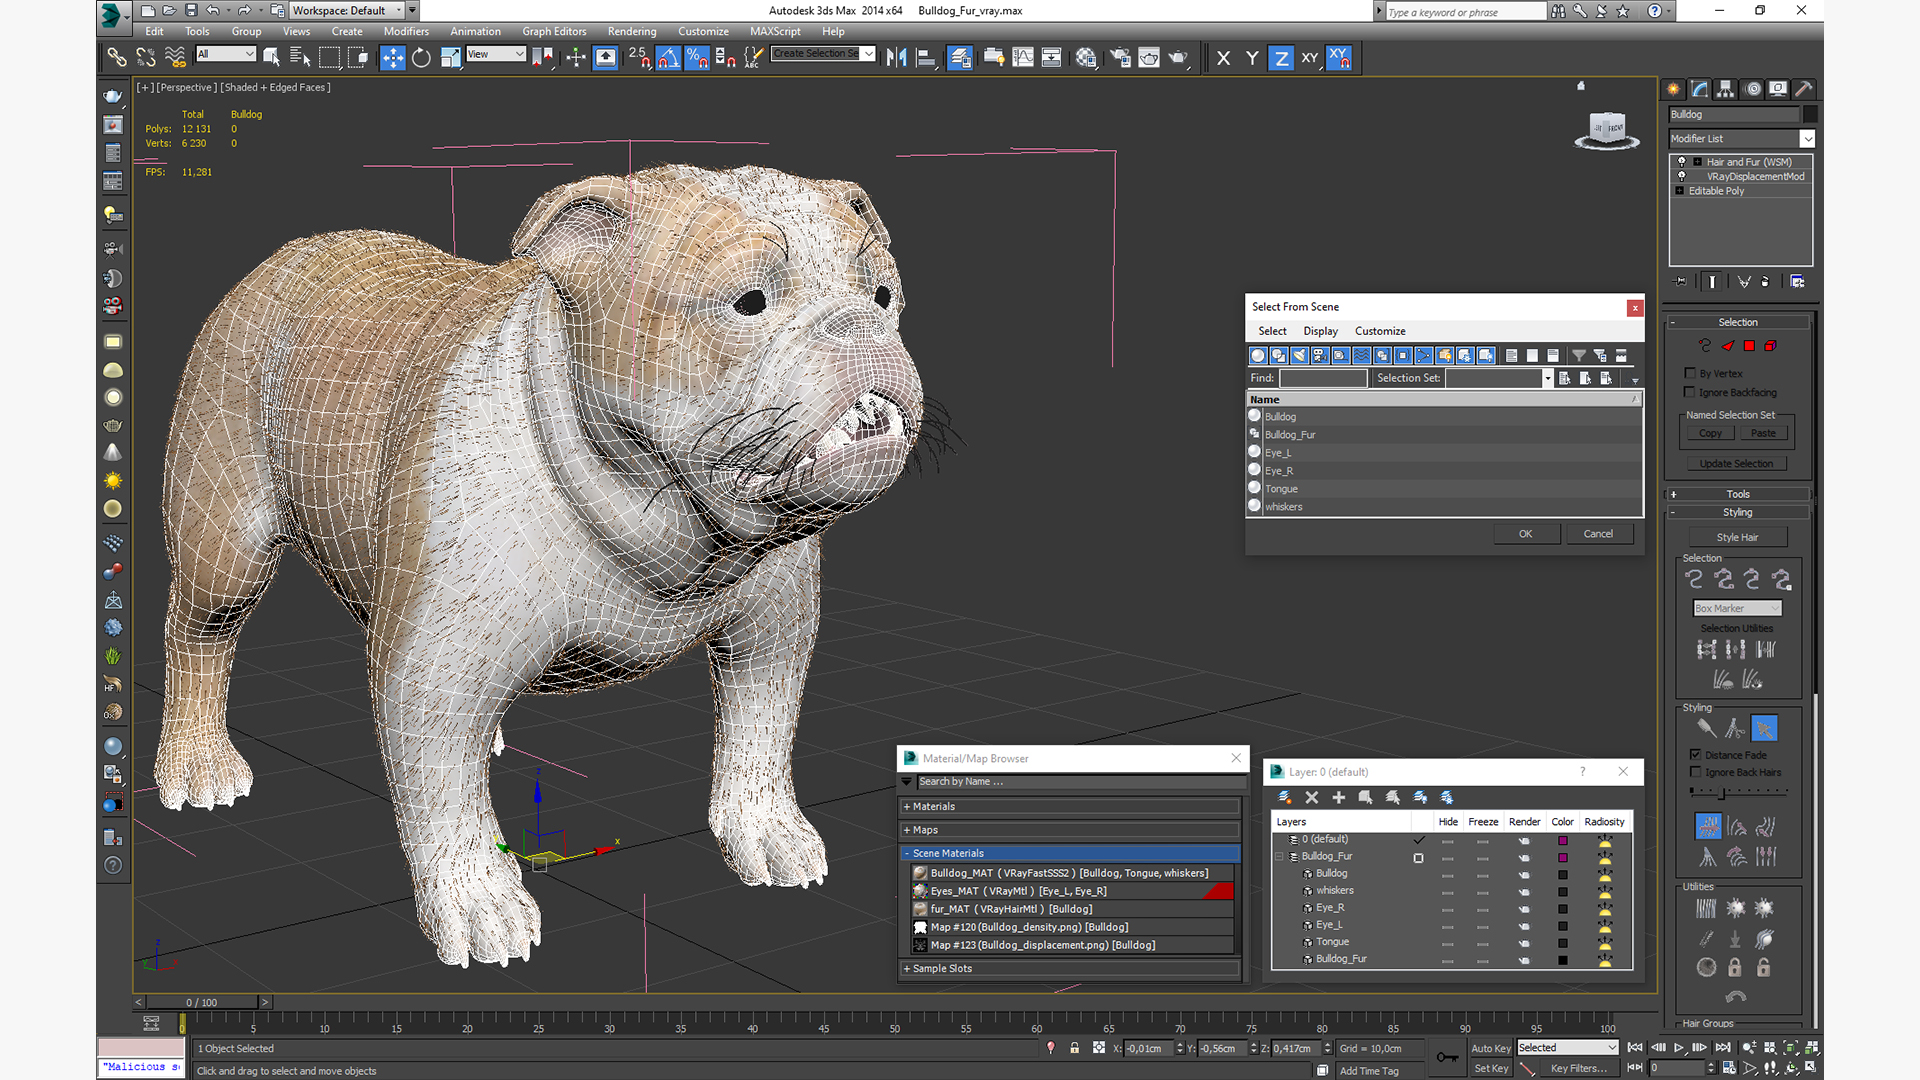Enable the By Vertex checkbox
The height and width of the screenshot is (1080, 1920).
tap(1690, 373)
